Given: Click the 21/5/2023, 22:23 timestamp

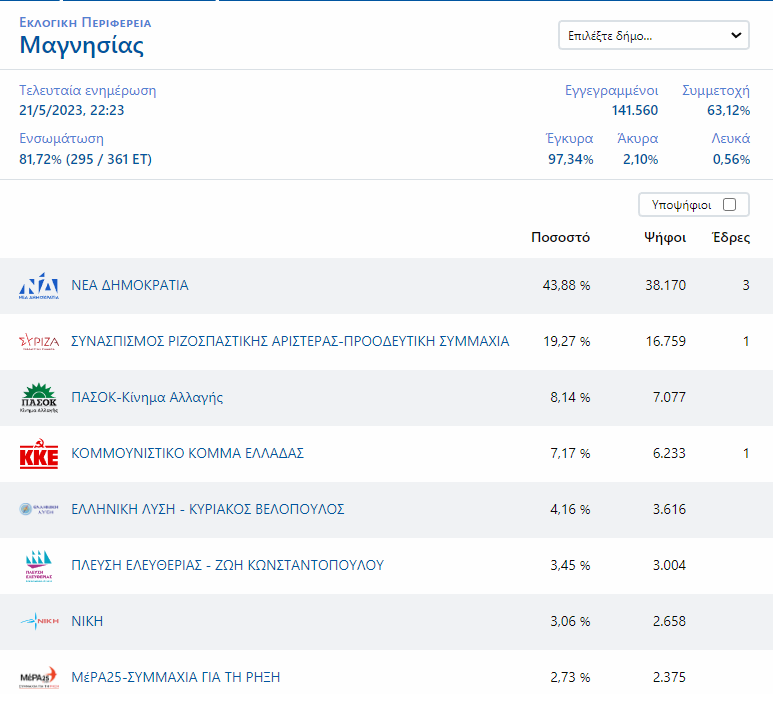Looking at the screenshot, I should coord(71,110).
